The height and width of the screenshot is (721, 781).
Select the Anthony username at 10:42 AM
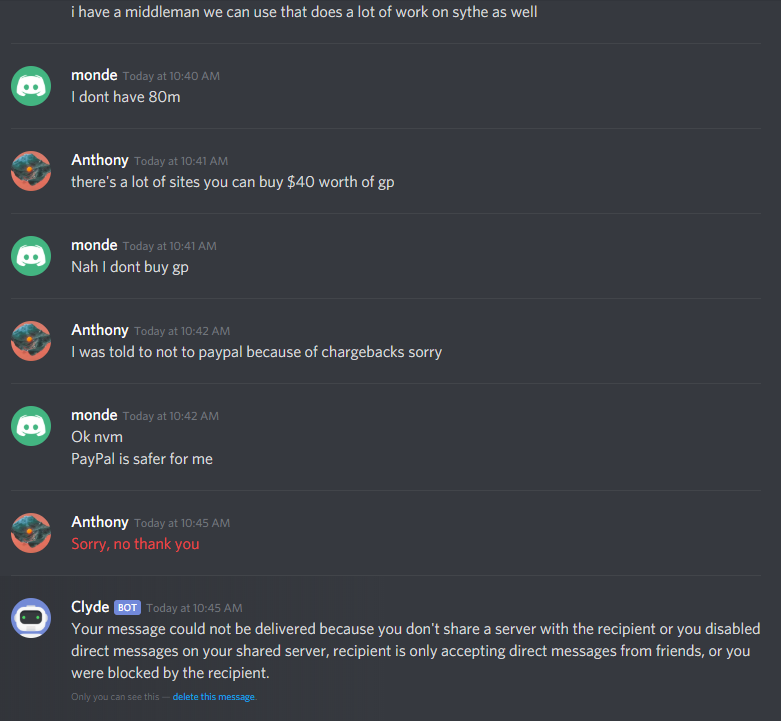coord(100,330)
